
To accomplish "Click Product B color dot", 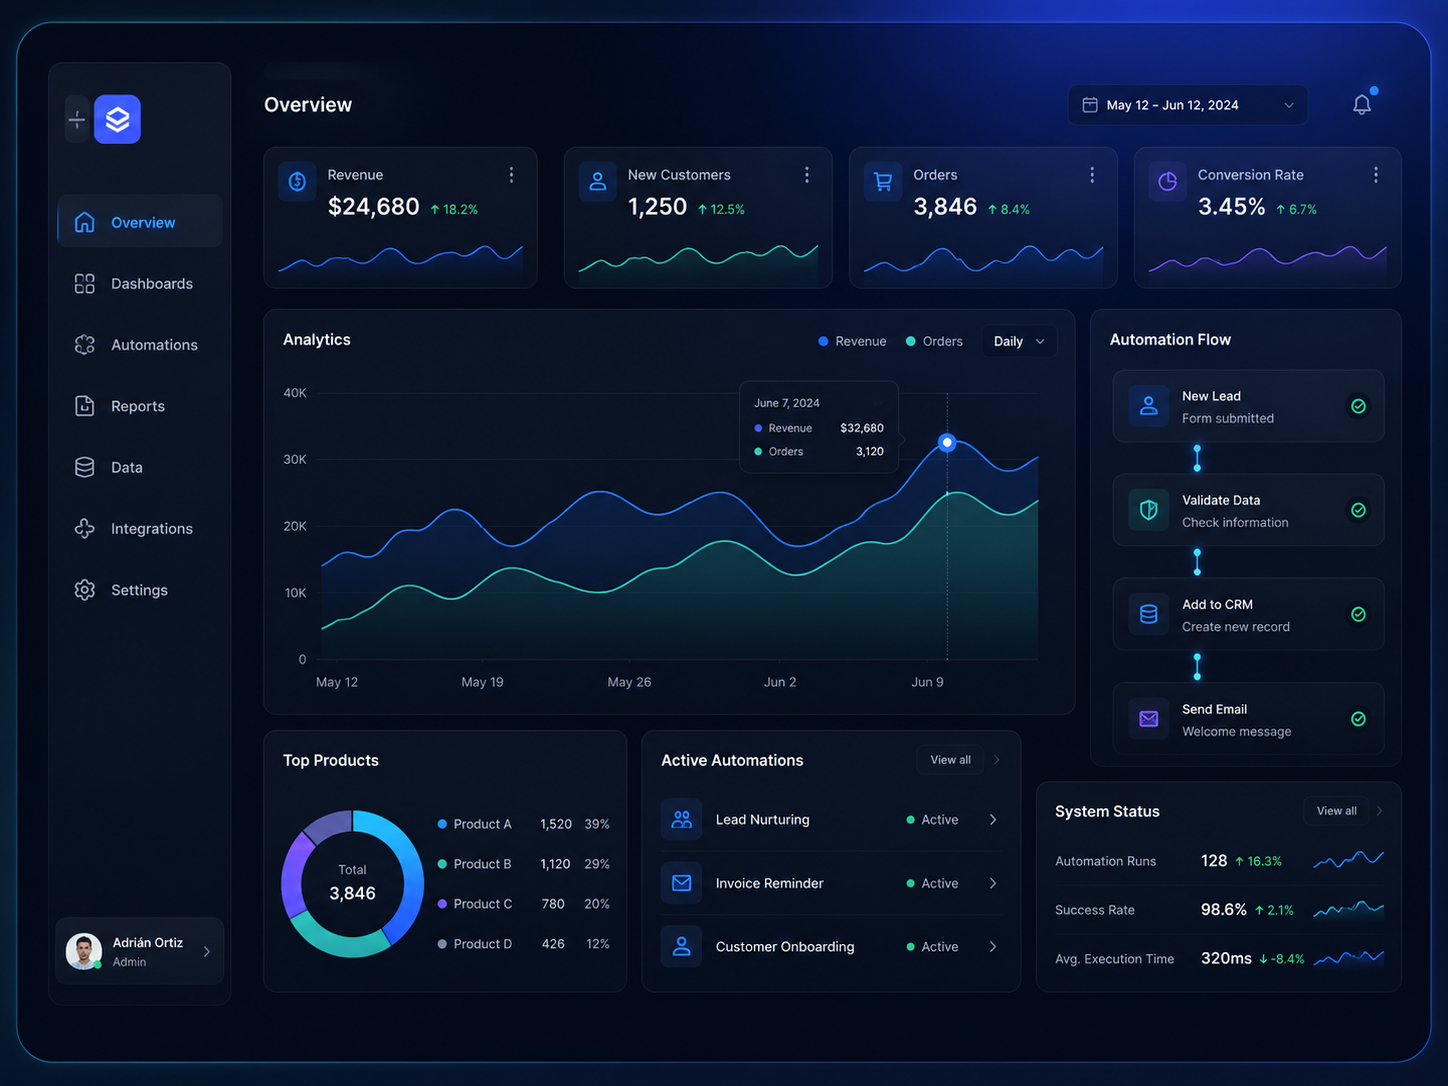I will 442,864.
